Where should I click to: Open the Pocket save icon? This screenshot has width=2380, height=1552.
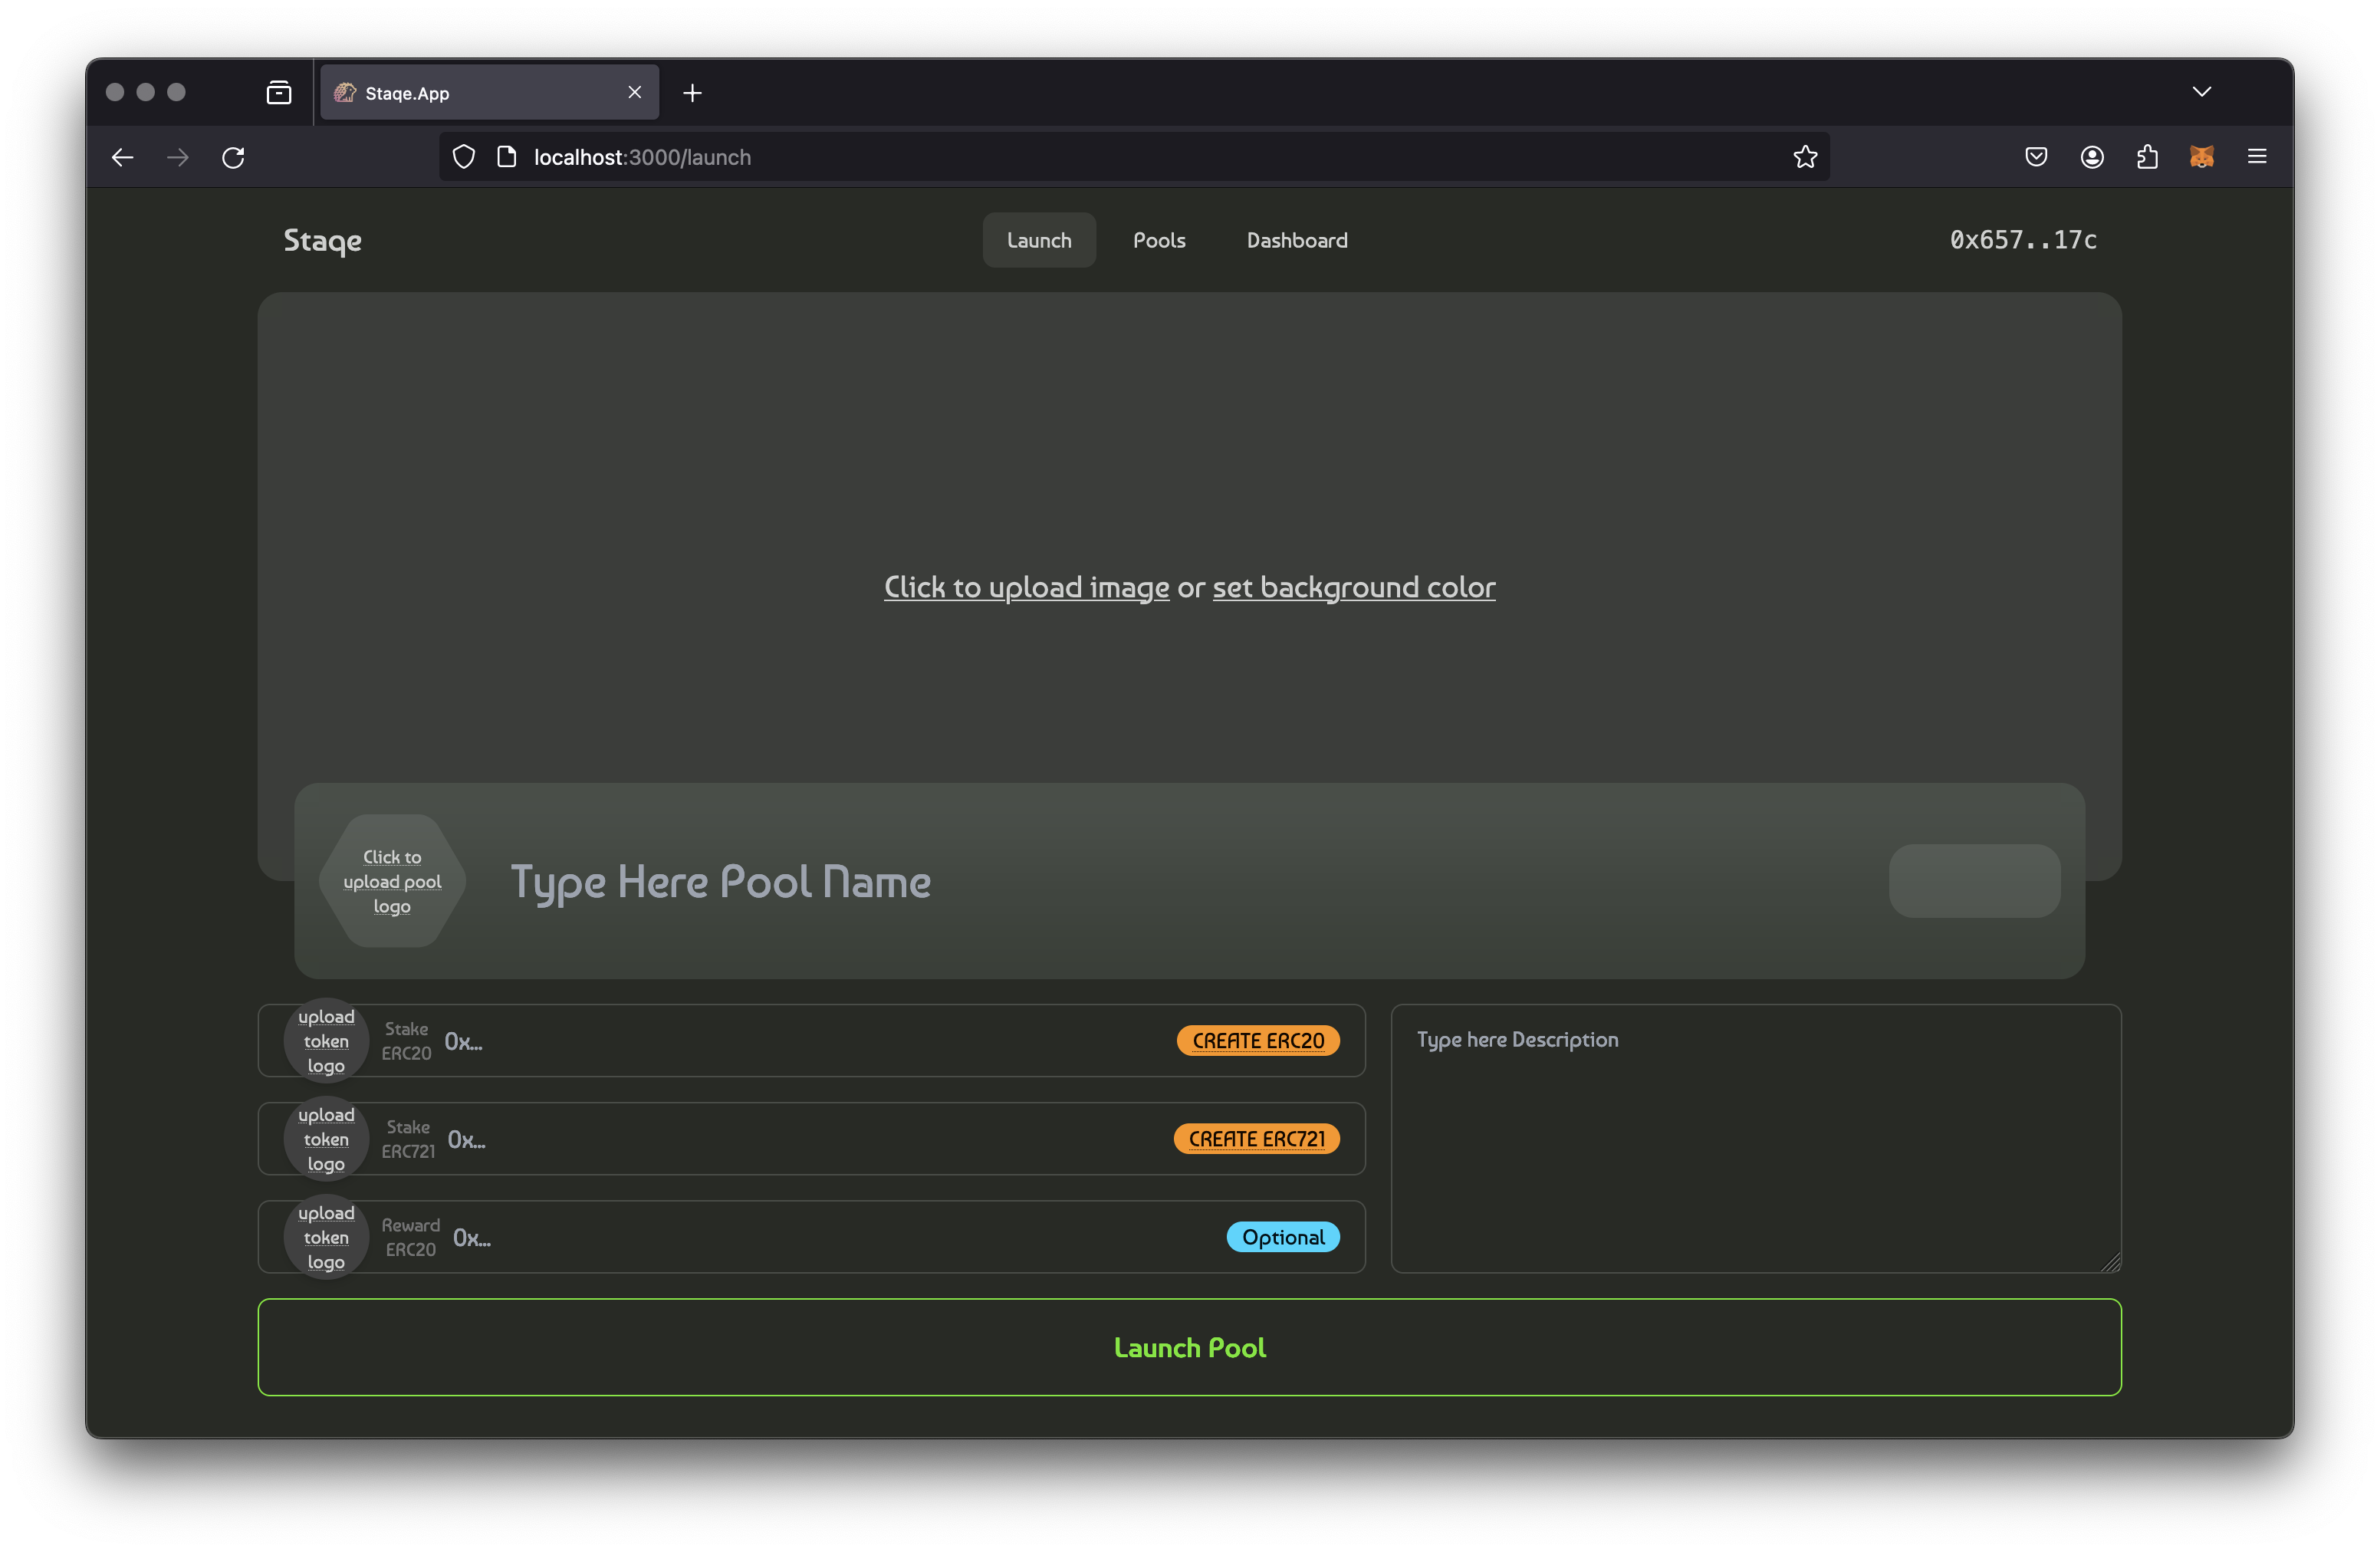[x=2036, y=157]
